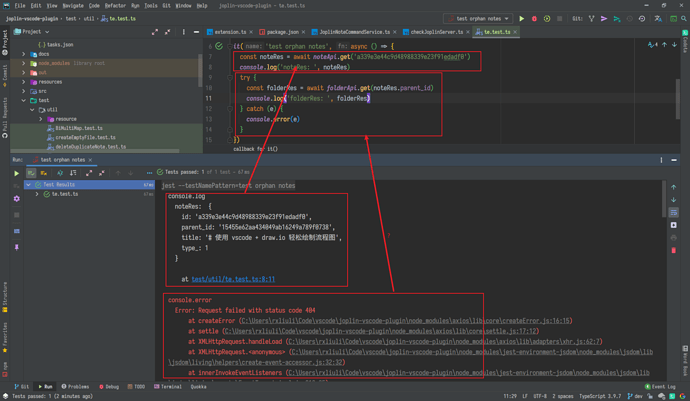
Task: Expand the docs folder
Action: [x=24, y=54]
